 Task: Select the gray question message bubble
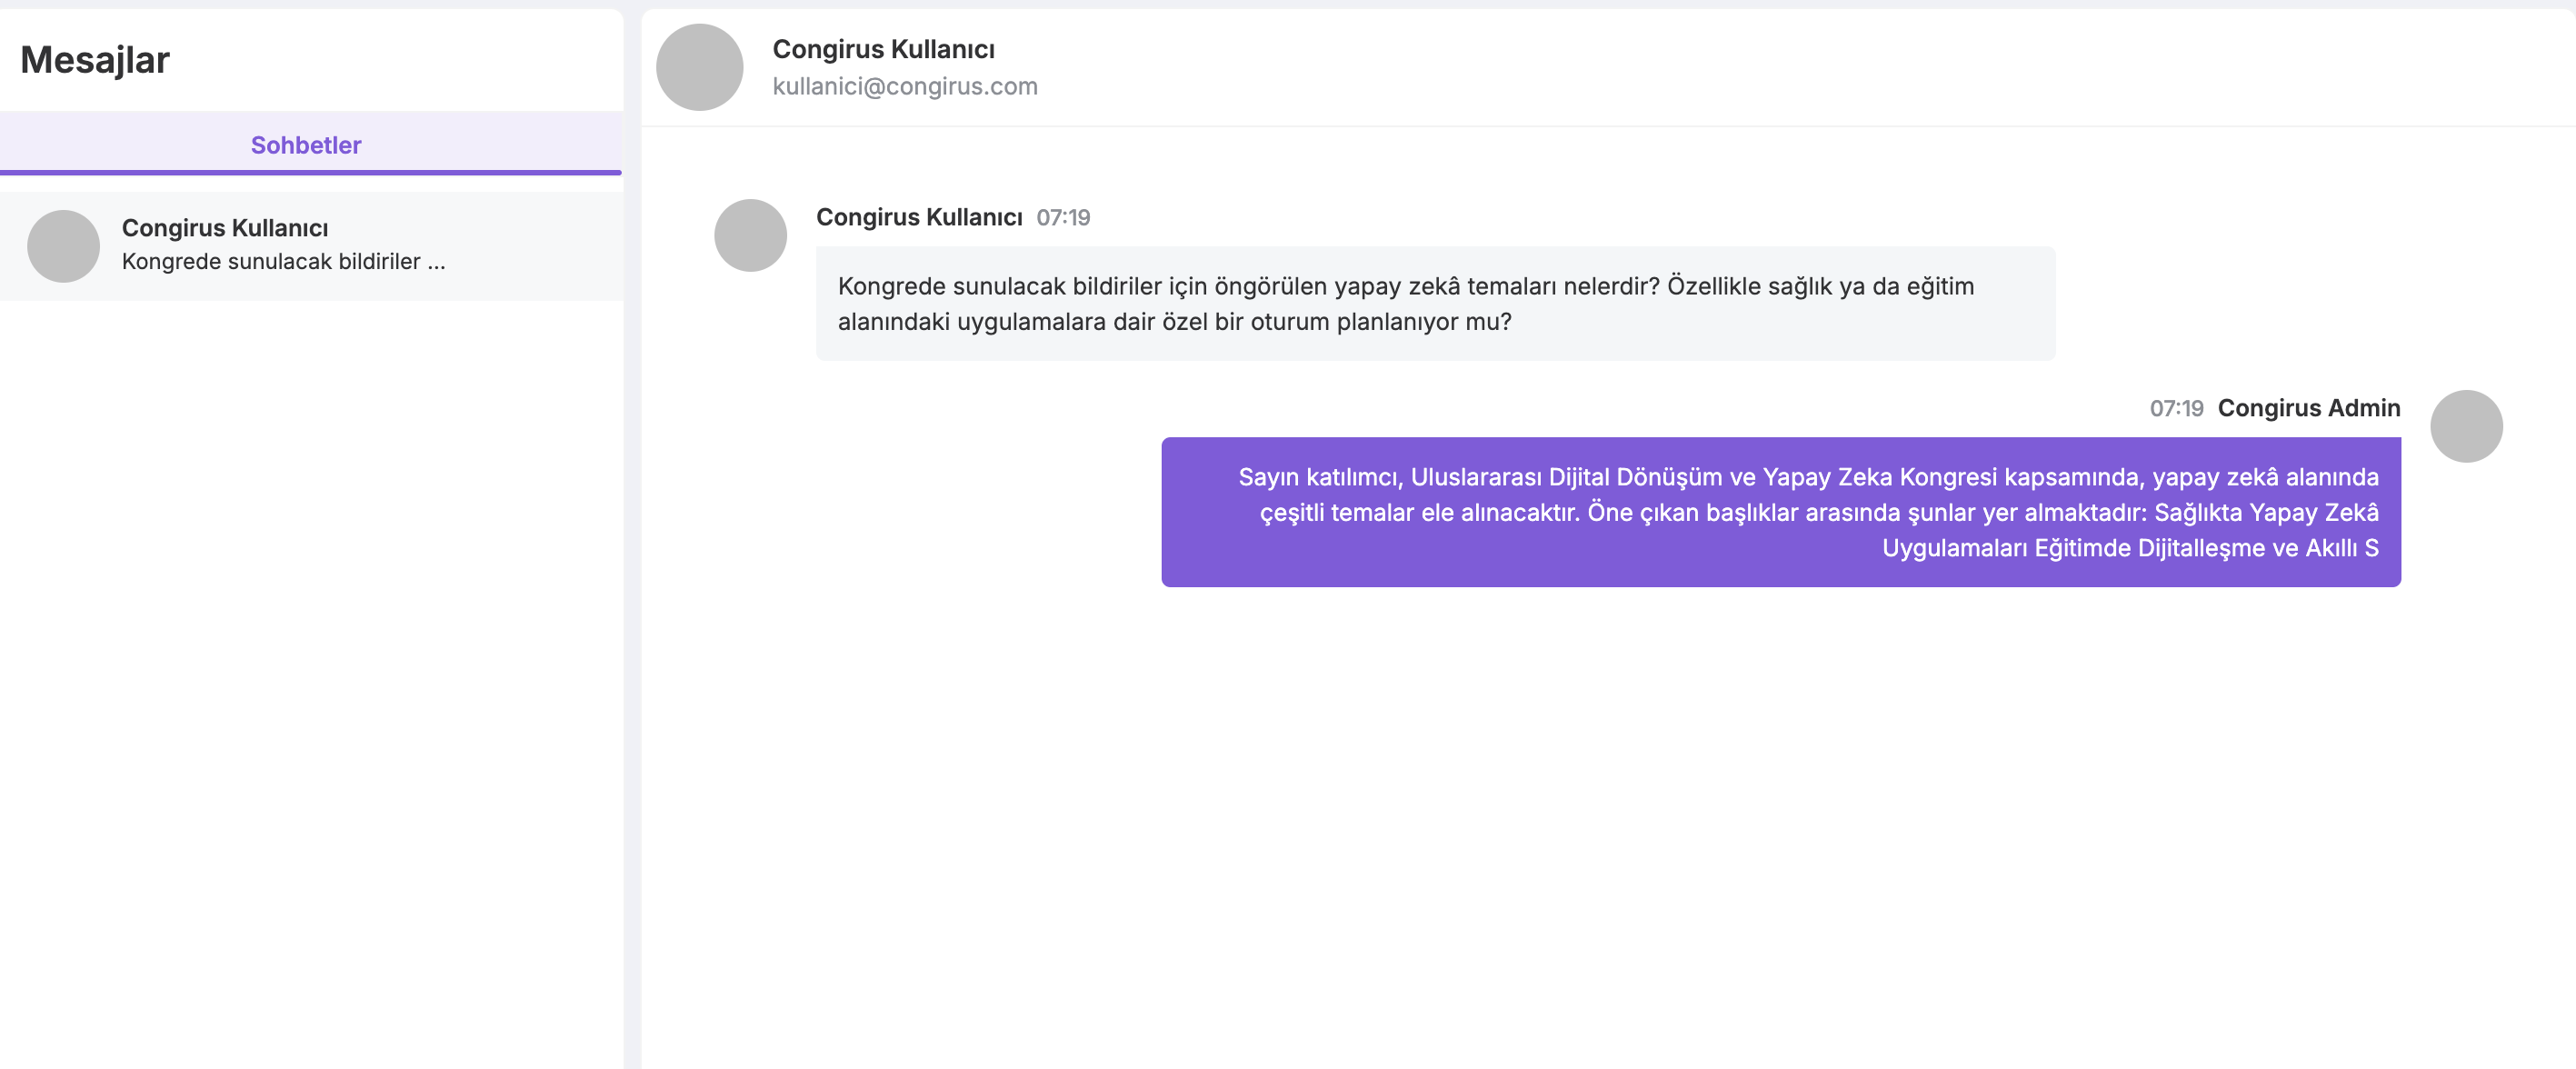click(x=1434, y=303)
